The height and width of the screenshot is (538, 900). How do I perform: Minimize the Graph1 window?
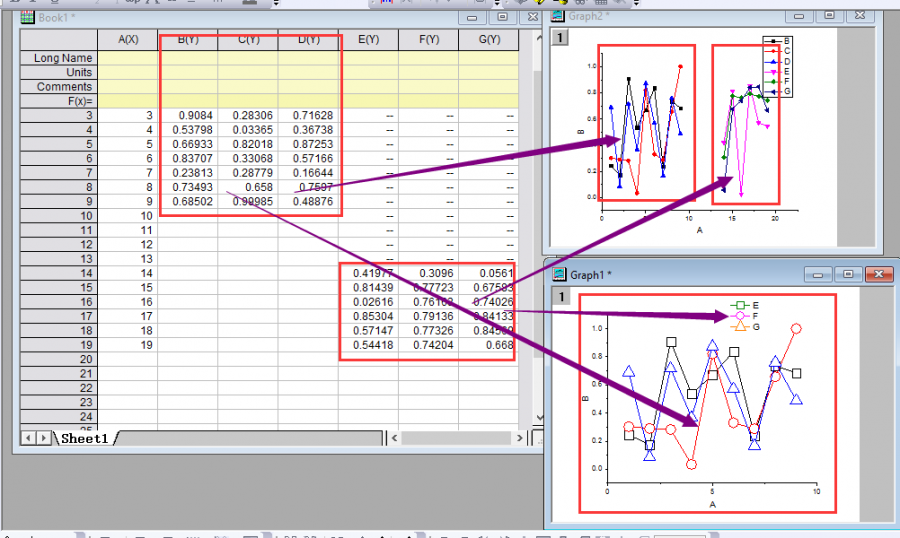818,274
